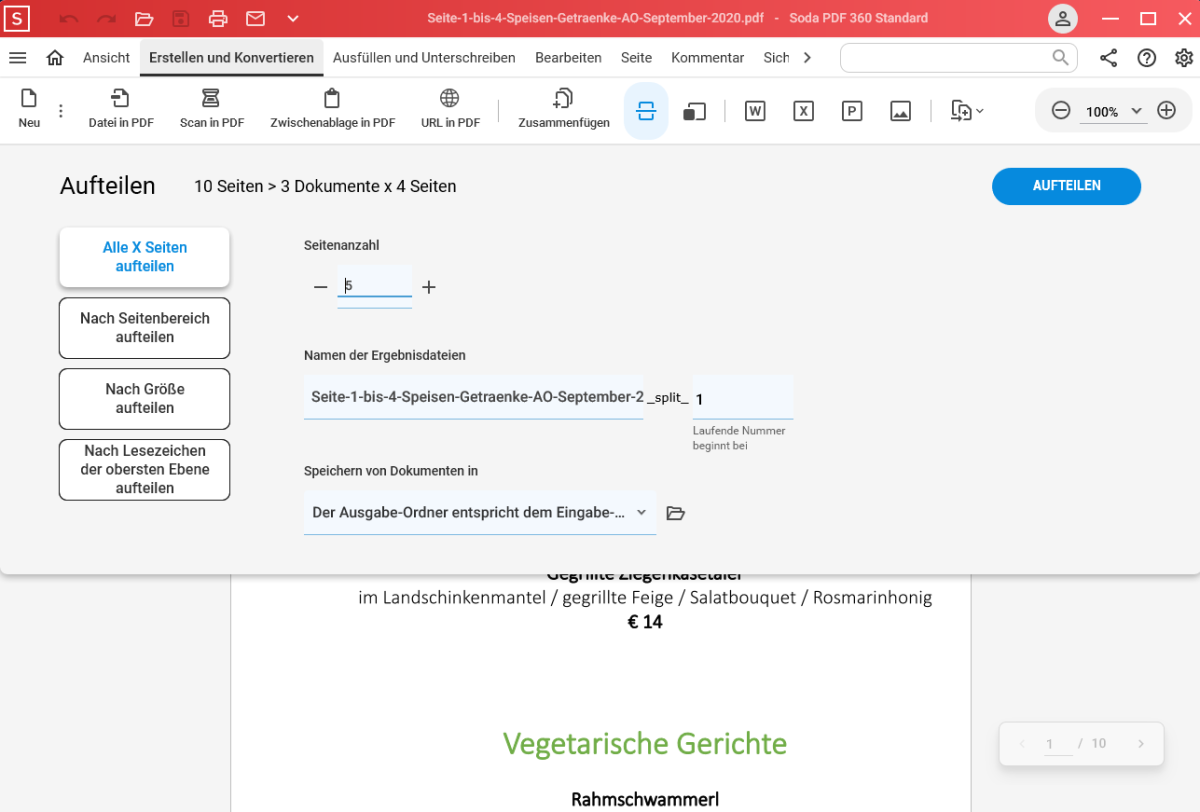This screenshot has width=1200, height=812.
Task: Open the Scan in PDF tool
Action: pyautogui.click(x=211, y=99)
